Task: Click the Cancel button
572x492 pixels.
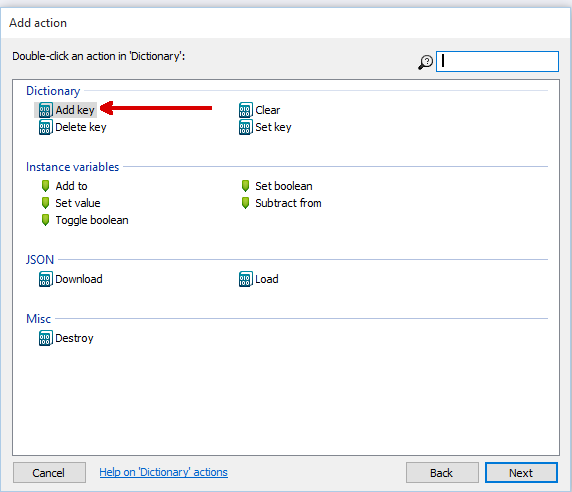Action: [49, 473]
